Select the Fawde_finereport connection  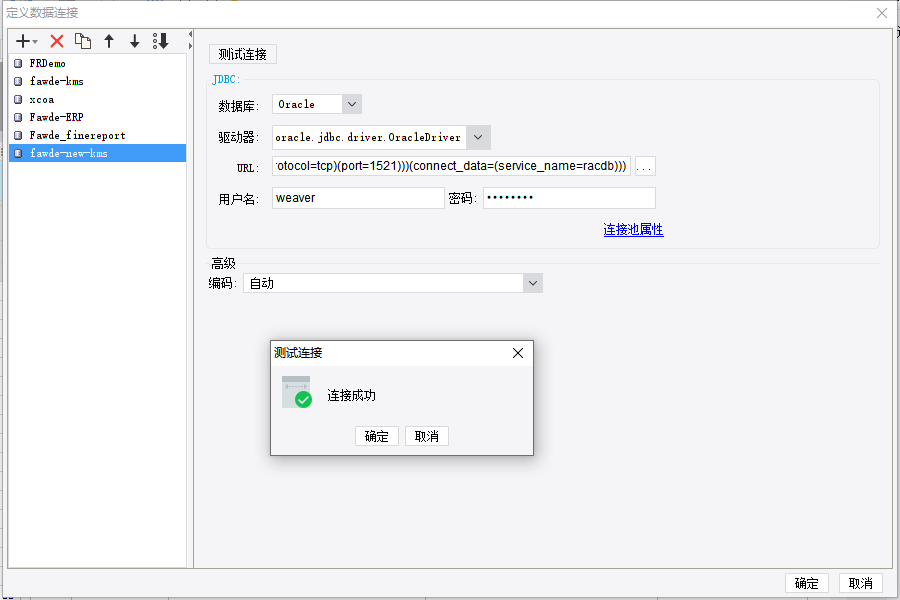click(x=97, y=135)
